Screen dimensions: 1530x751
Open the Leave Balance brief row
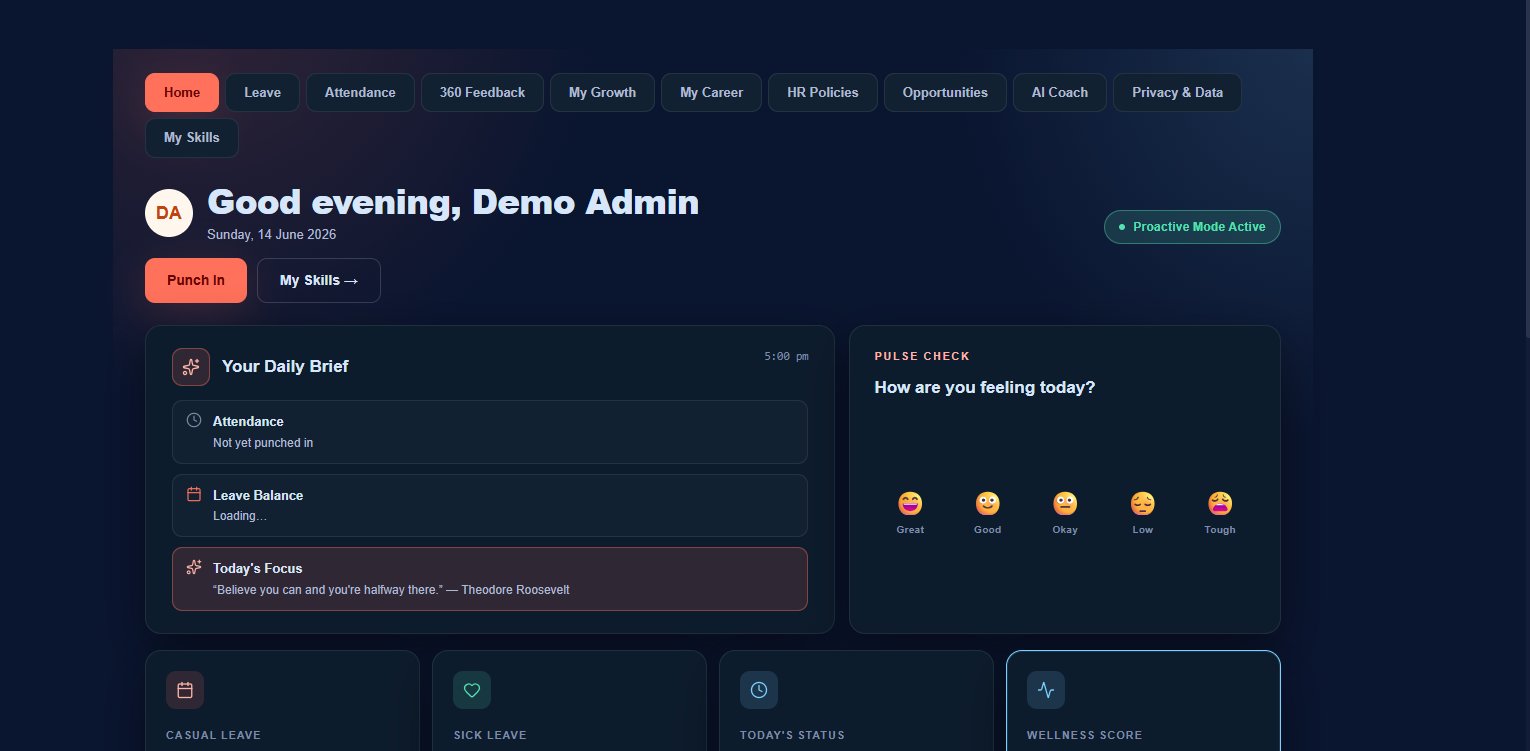point(490,505)
